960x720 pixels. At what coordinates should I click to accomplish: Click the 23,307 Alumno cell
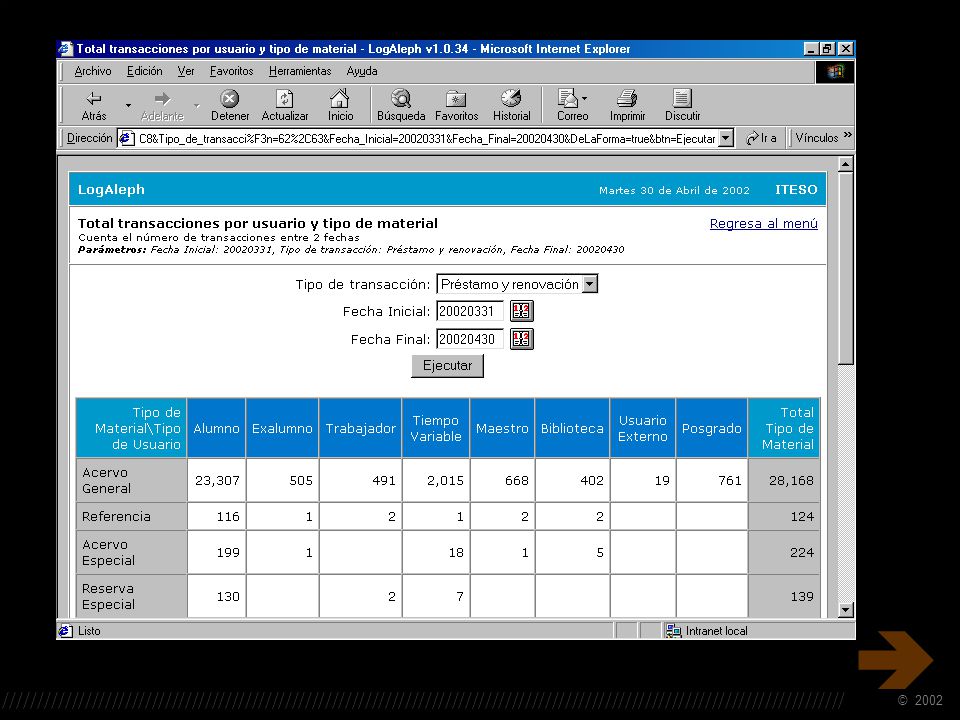tap(216, 481)
